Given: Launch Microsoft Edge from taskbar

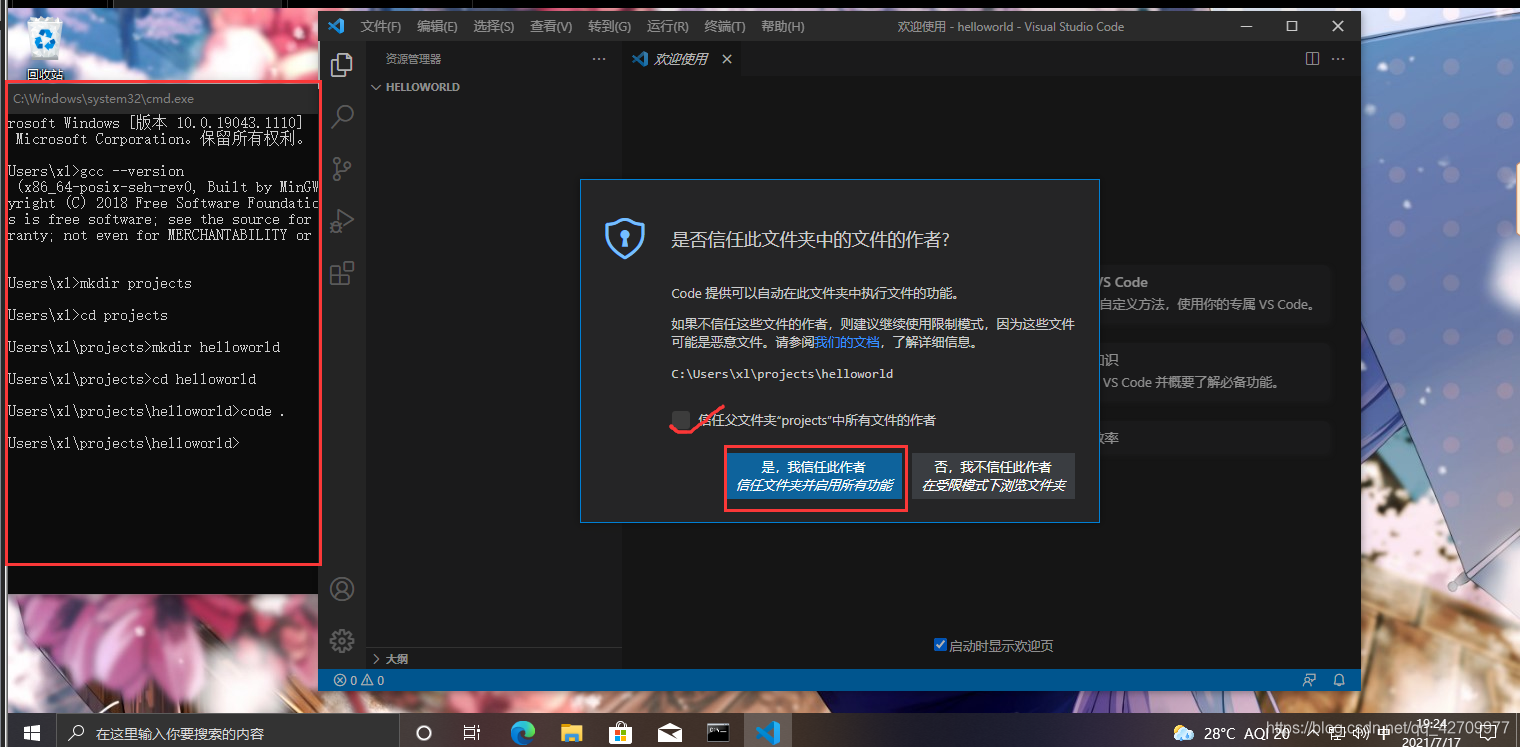Looking at the screenshot, I should (x=523, y=733).
